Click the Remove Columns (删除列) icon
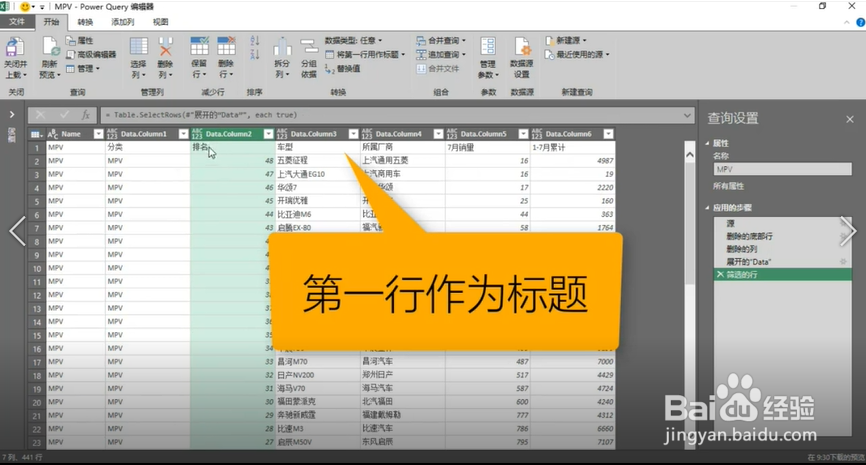Viewport: 866px width, 465px height. (165, 46)
